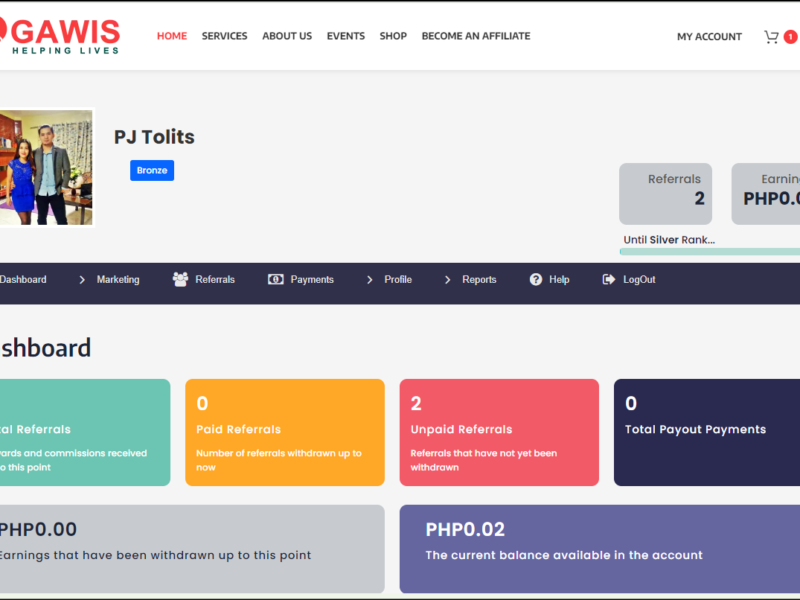This screenshot has width=800, height=600.
Task: Expand the Profile chevron arrow
Action: tap(370, 280)
